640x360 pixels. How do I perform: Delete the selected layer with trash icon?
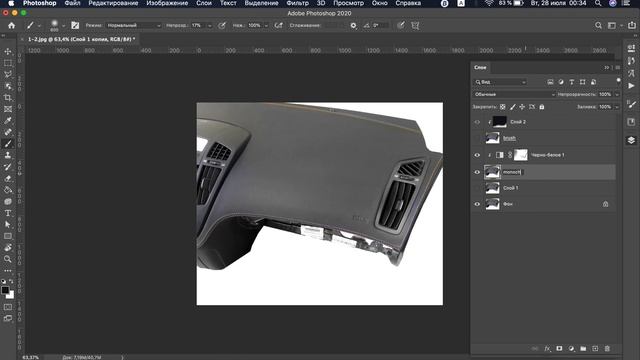[x=607, y=349]
